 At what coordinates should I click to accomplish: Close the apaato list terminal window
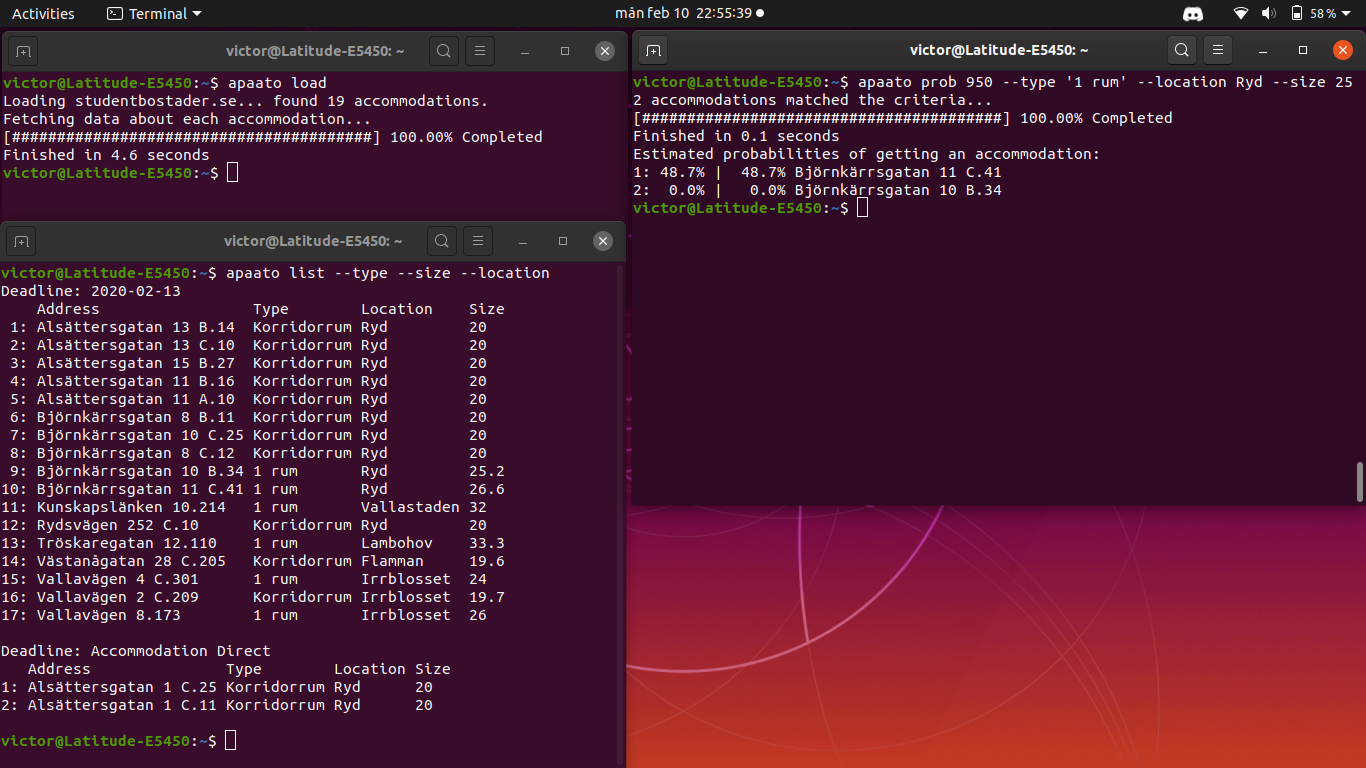[x=603, y=241]
